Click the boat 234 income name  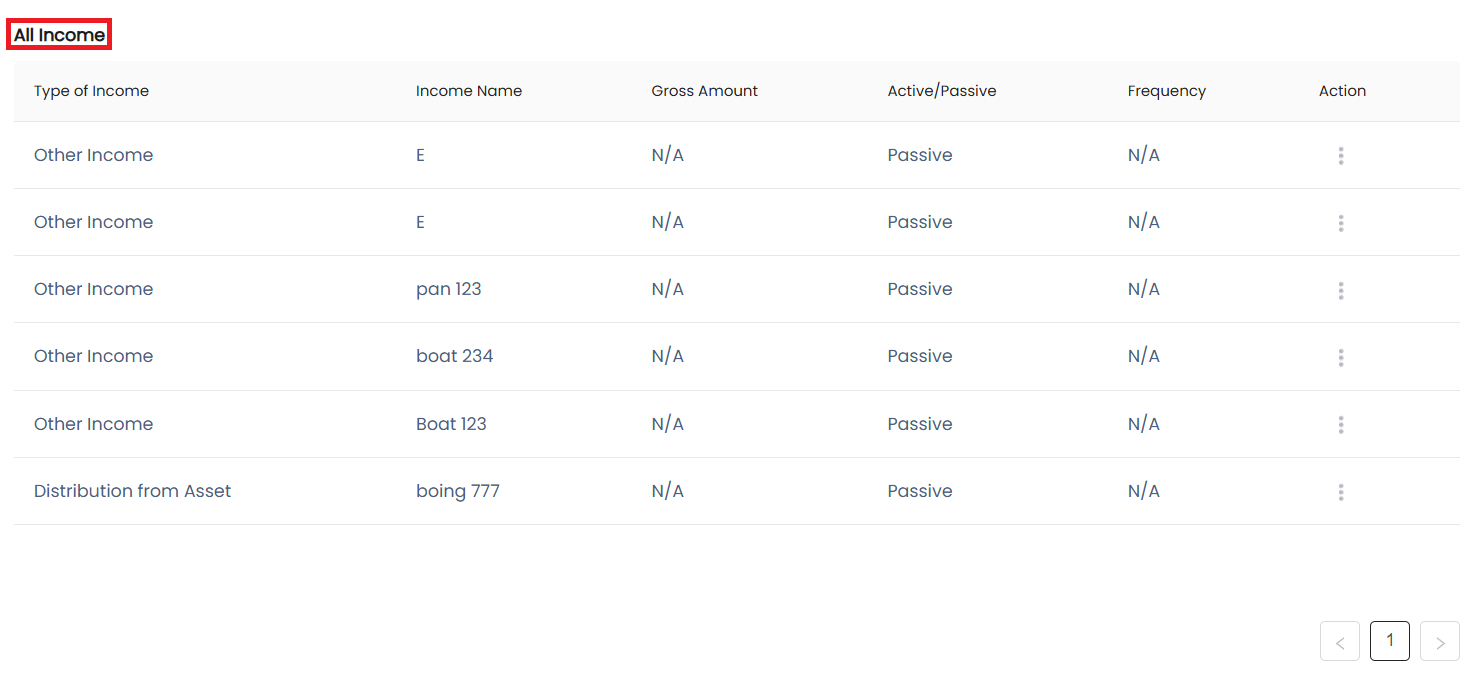point(454,356)
